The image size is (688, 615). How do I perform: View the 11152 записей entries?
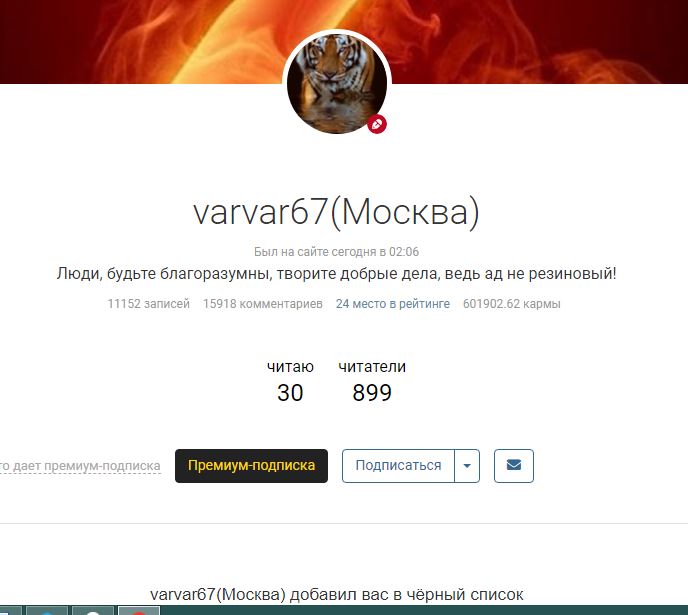pos(148,304)
